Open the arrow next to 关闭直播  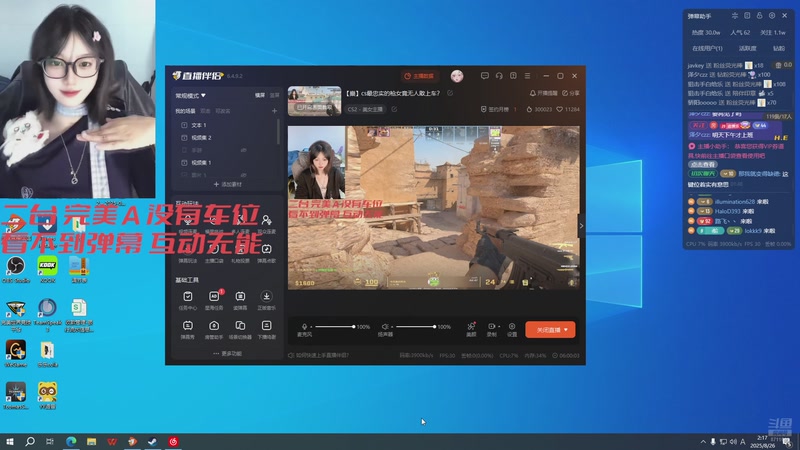(x=565, y=330)
